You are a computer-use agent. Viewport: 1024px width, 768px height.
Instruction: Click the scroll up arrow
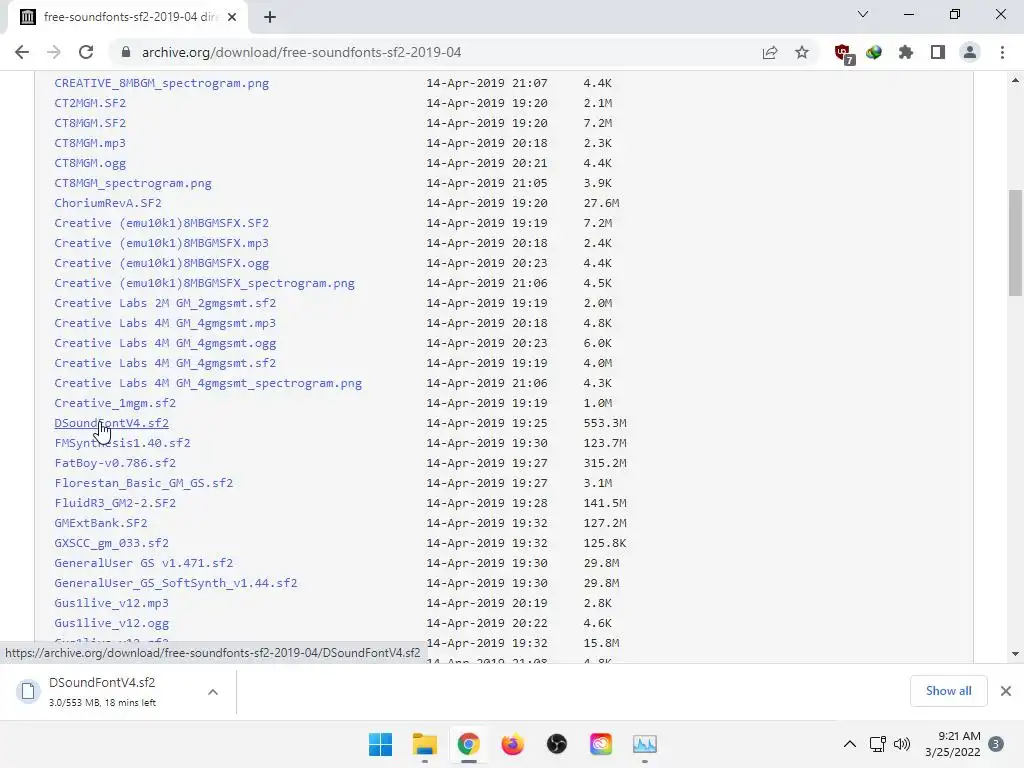tap(1015, 80)
